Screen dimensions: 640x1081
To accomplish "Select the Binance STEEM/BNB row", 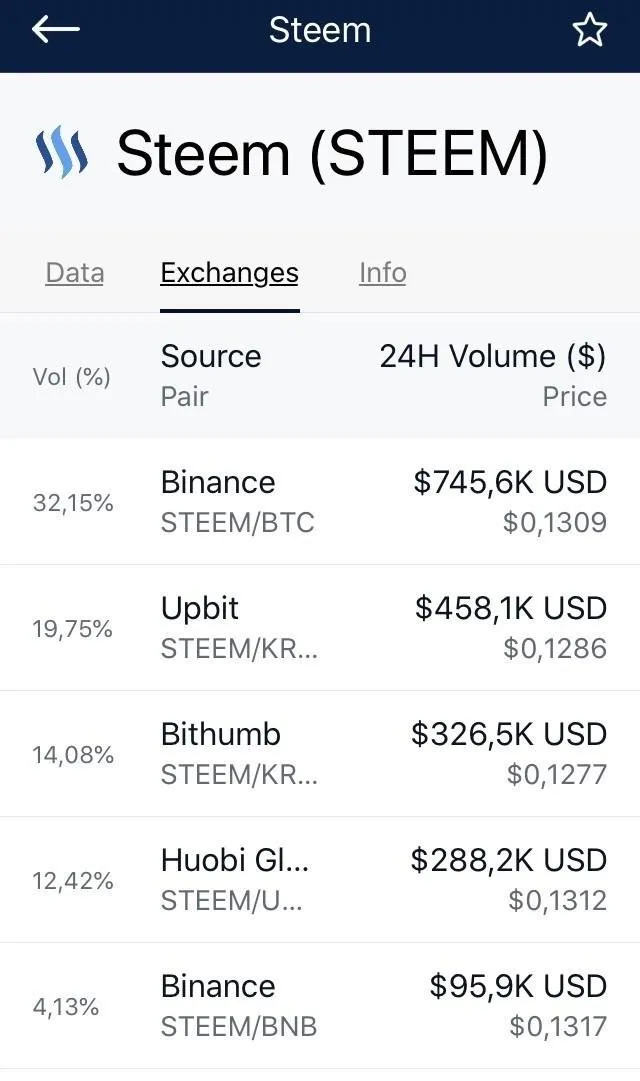I will 320,1007.
